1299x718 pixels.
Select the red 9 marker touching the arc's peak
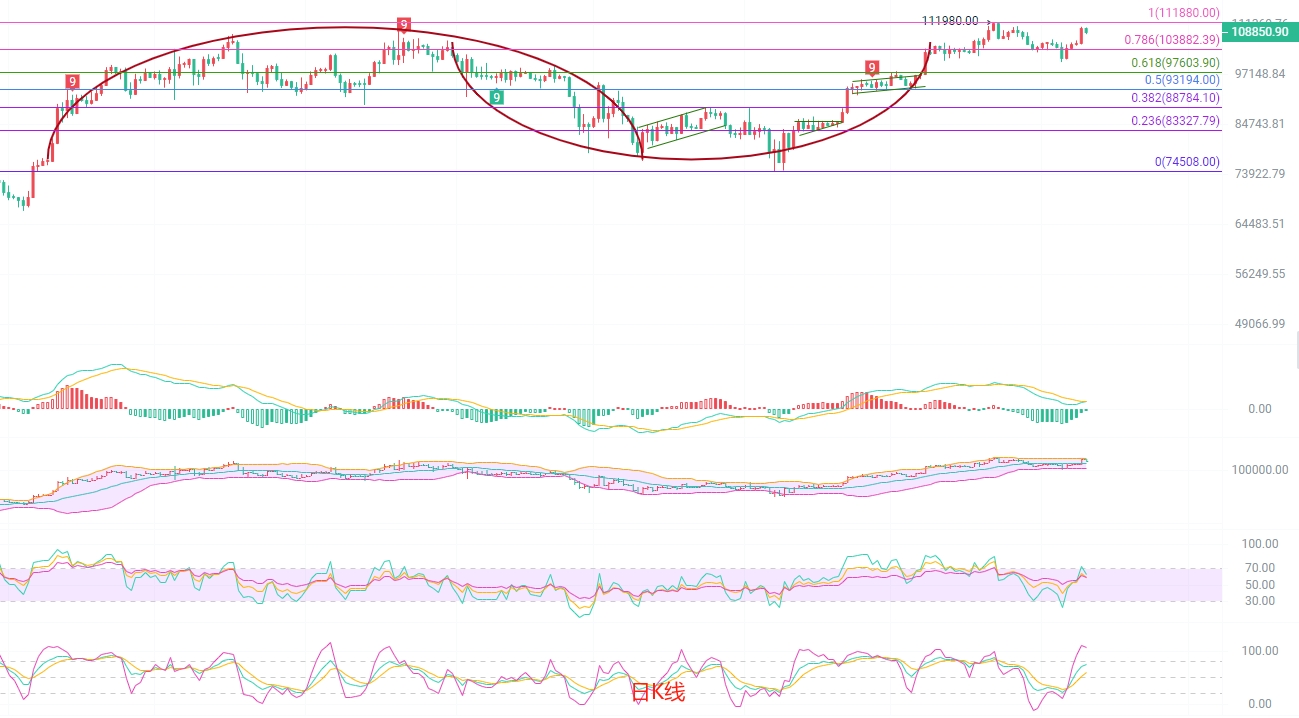click(403, 25)
